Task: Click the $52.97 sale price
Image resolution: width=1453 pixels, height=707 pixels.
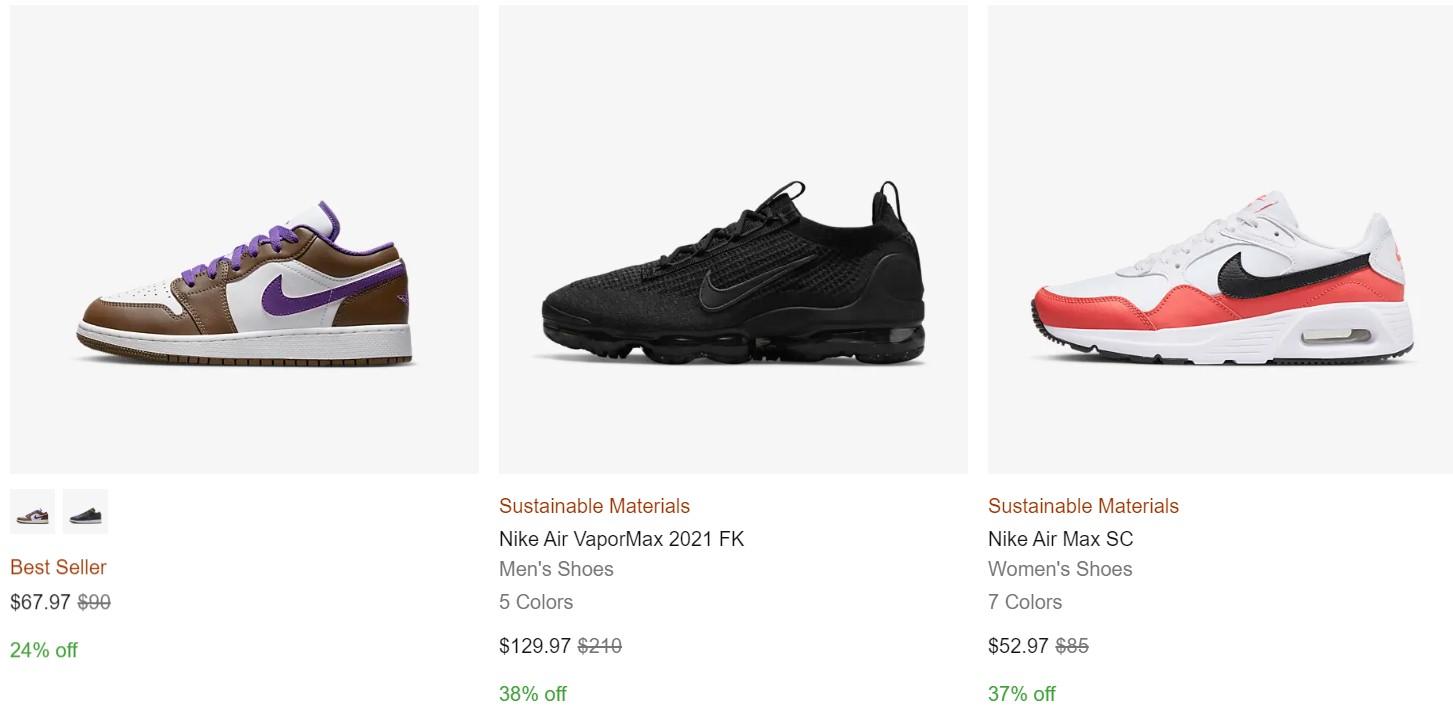Action: coord(1018,646)
